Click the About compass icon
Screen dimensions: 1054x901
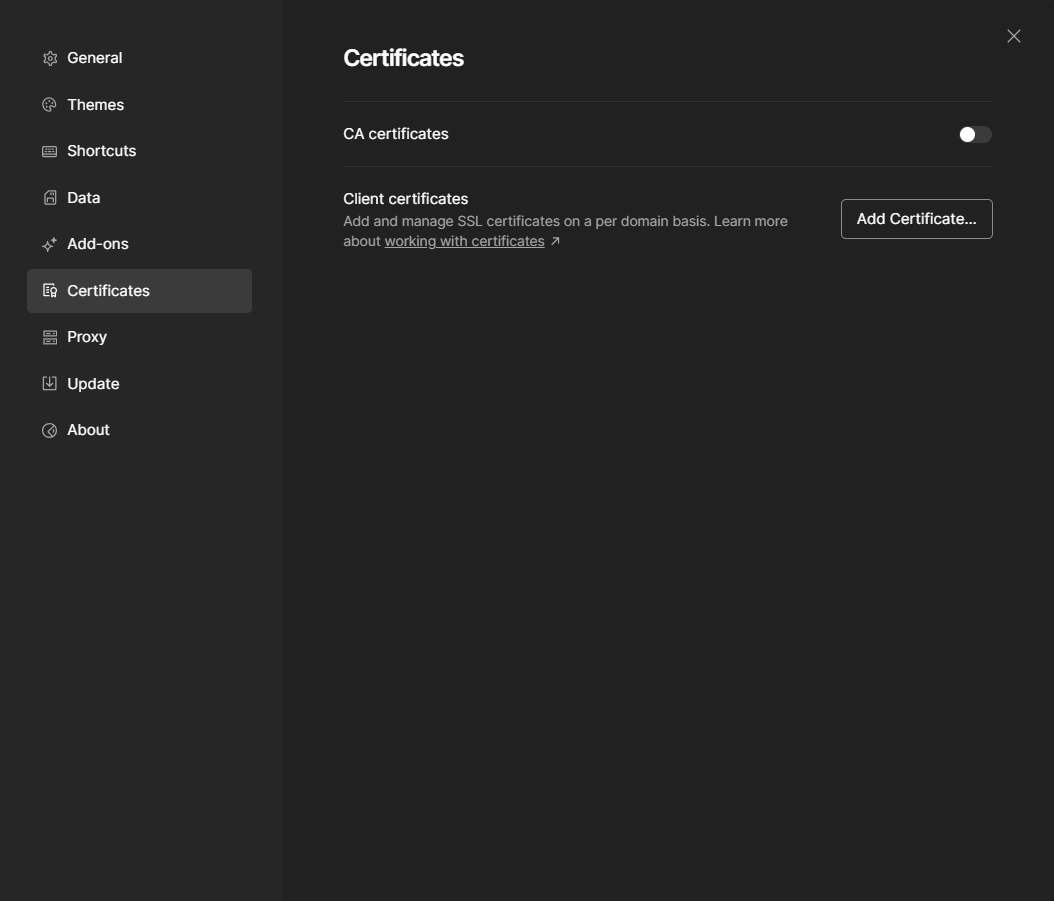(x=50, y=430)
